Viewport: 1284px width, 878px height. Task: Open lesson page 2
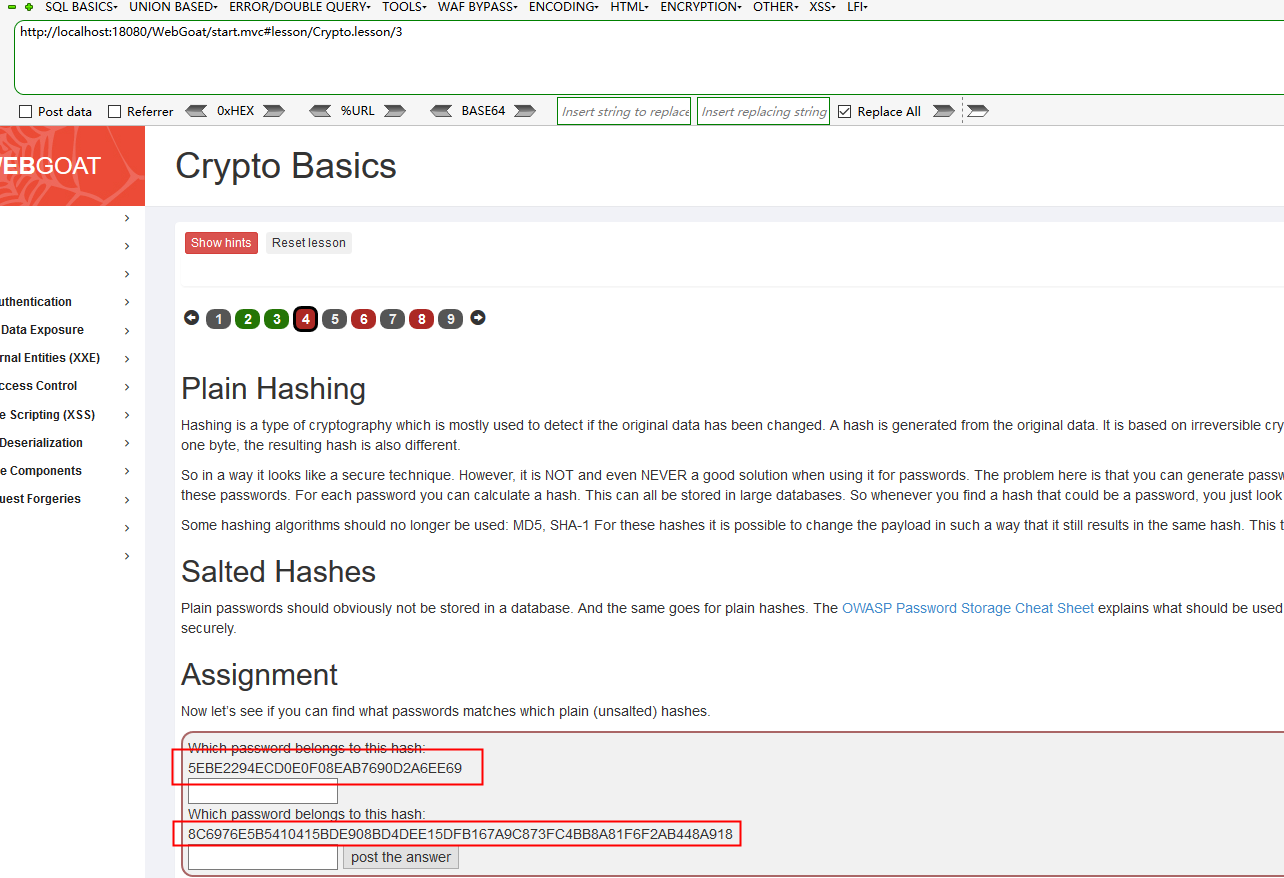click(x=248, y=319)
